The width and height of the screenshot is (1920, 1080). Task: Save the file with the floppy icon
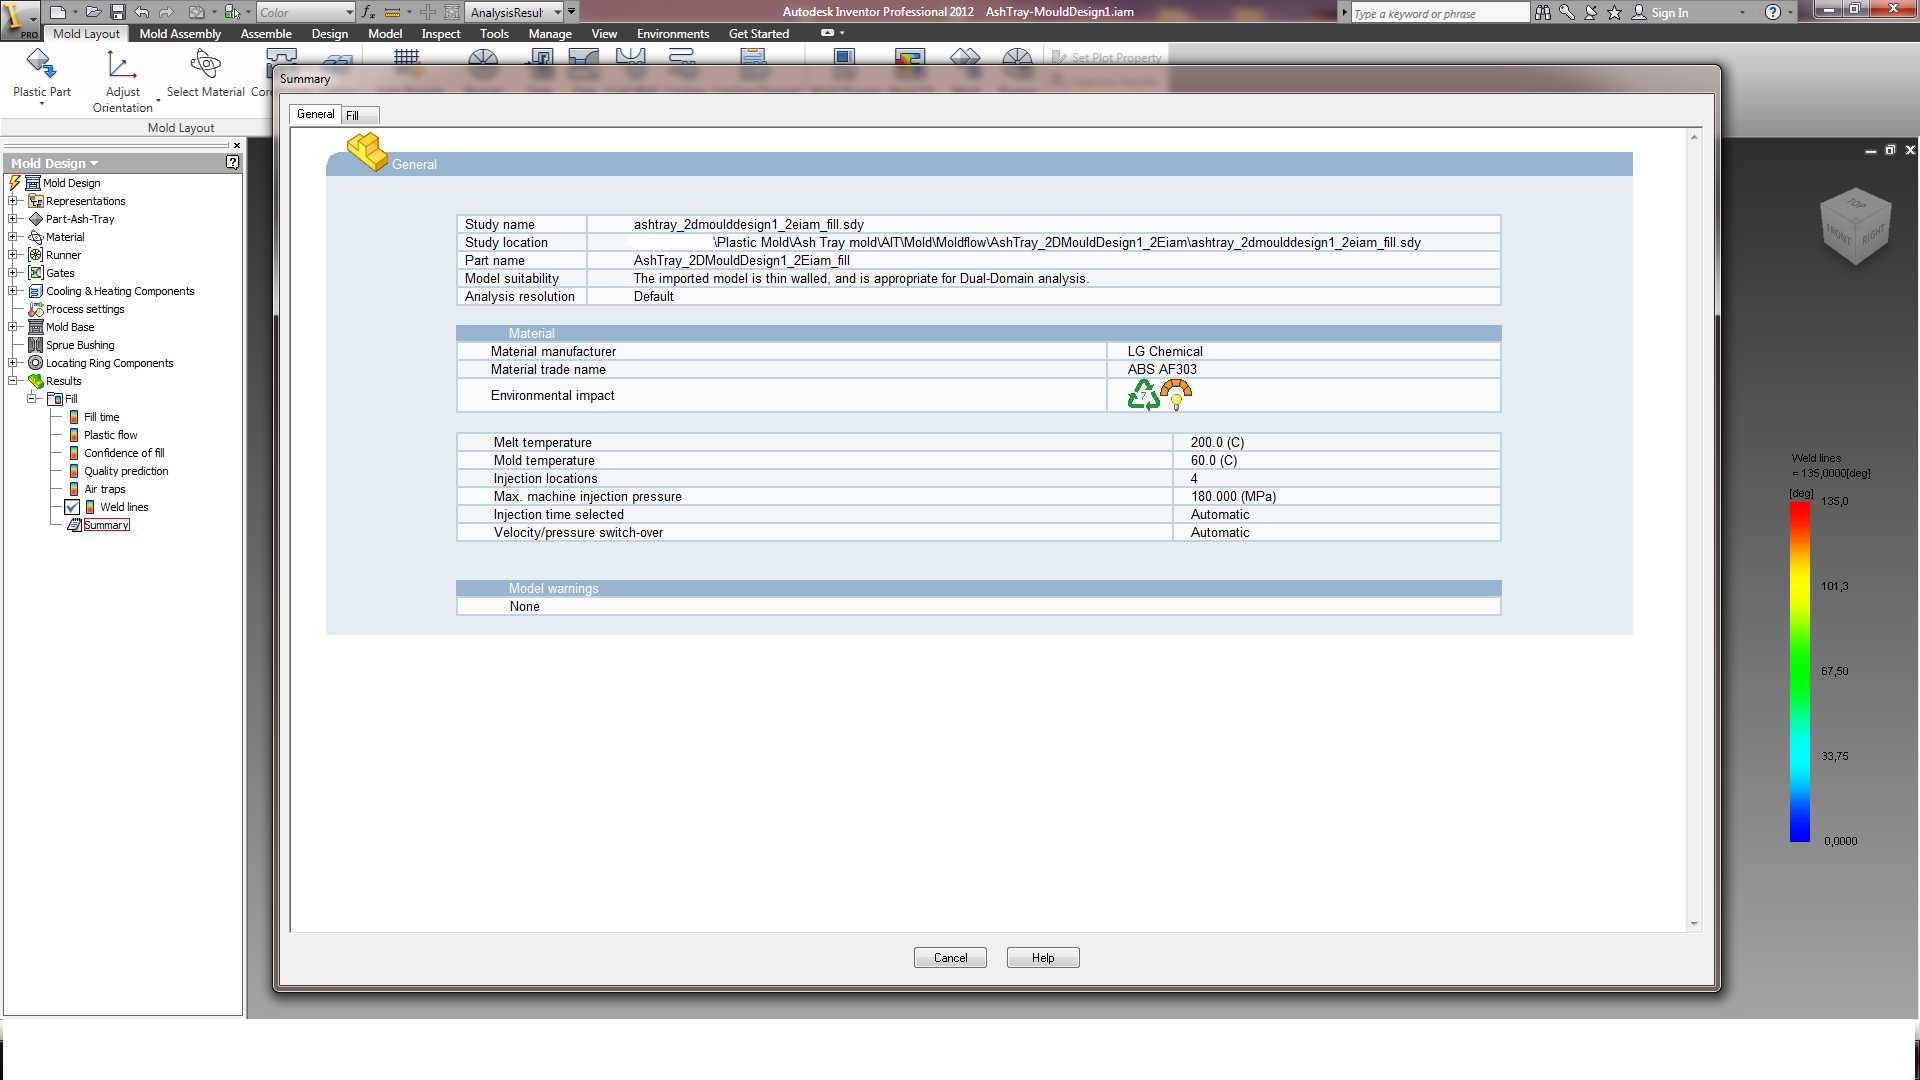118,12
